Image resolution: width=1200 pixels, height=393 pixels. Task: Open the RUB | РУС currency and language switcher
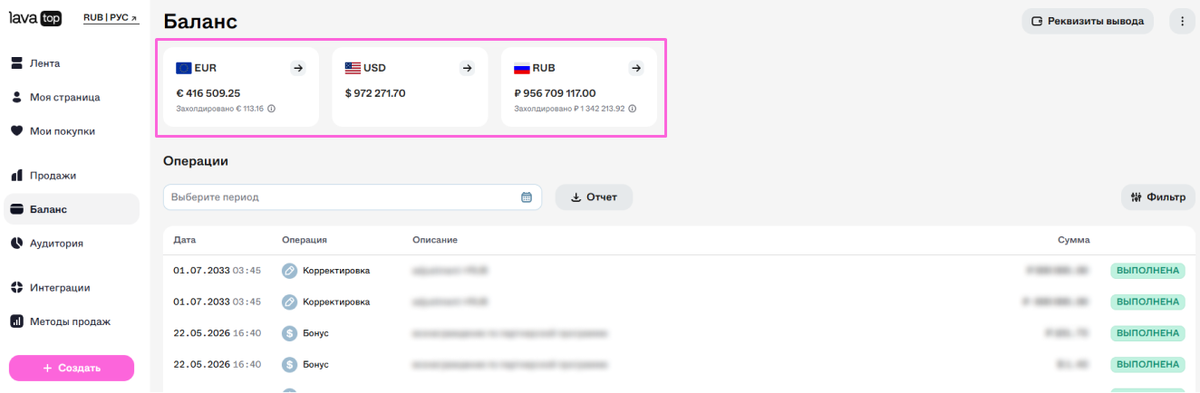[111, 18]
